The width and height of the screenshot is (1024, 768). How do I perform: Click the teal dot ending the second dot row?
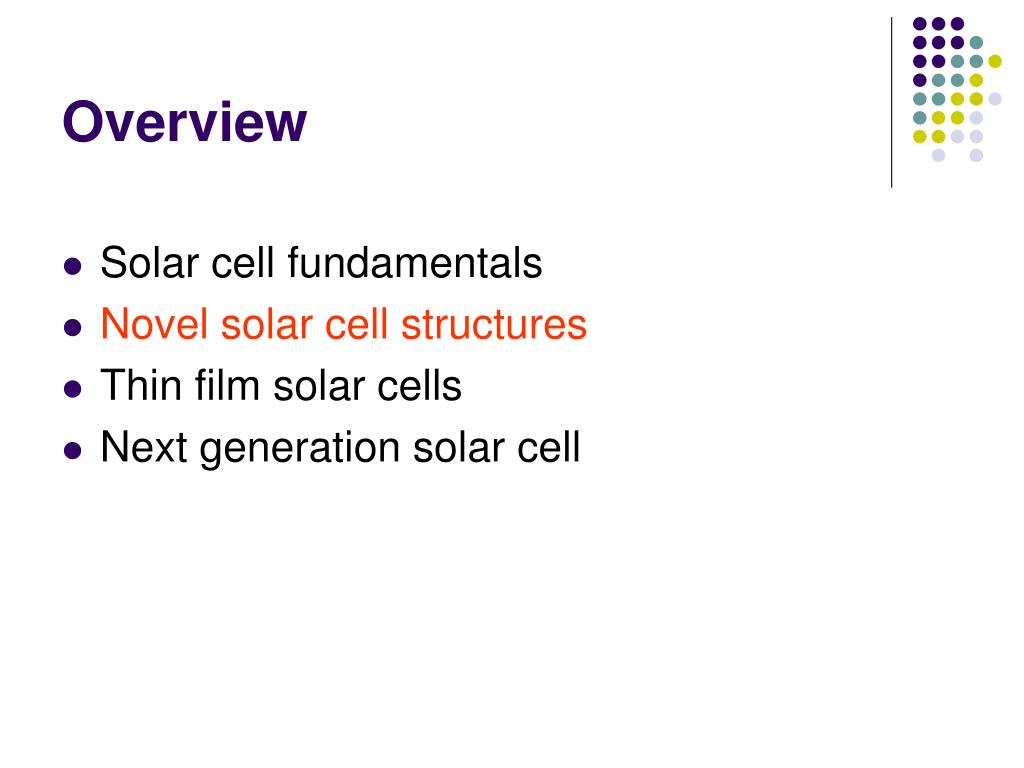(x=976, y=43)
